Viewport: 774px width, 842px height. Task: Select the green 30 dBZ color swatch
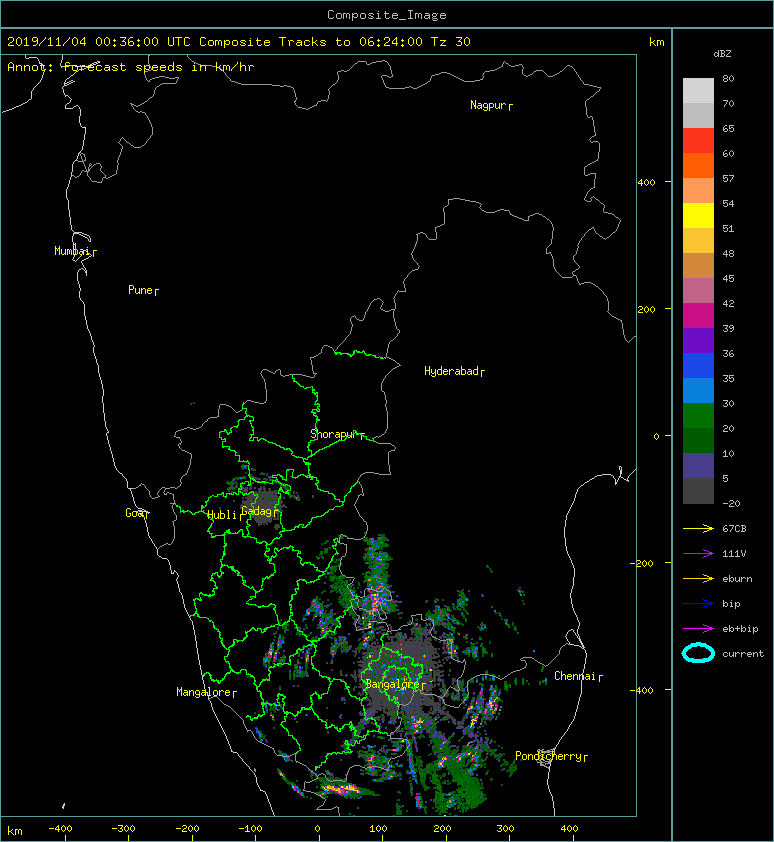(x=698, y=415)
